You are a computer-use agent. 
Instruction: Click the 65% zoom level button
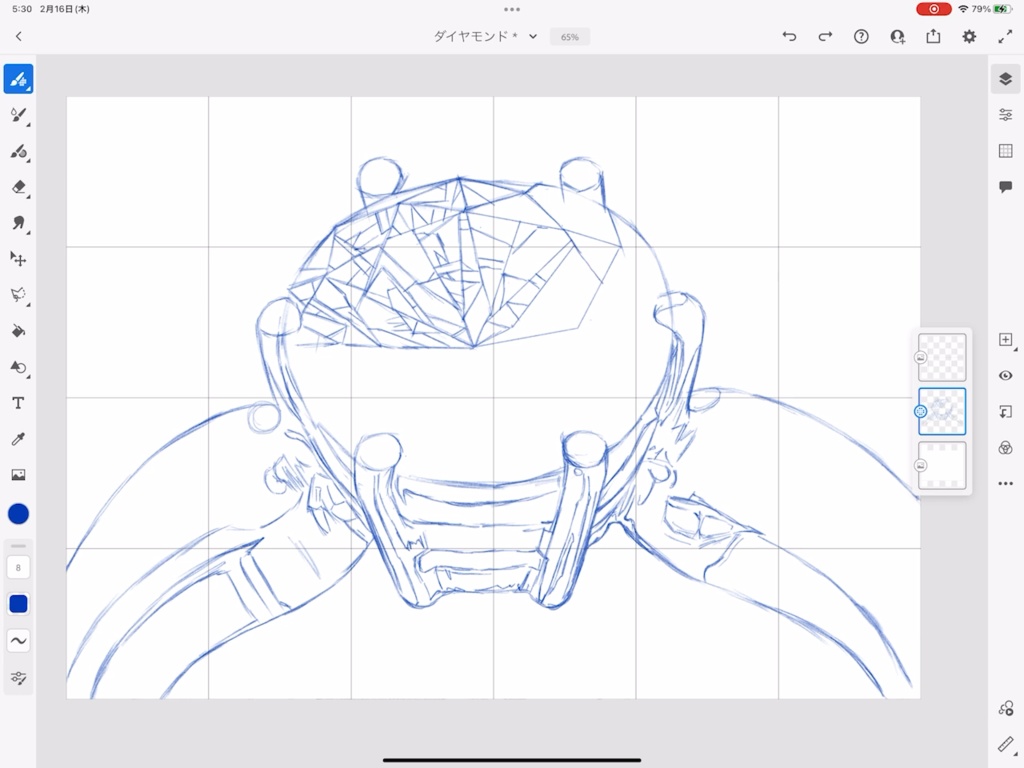(x=569, y=36)
